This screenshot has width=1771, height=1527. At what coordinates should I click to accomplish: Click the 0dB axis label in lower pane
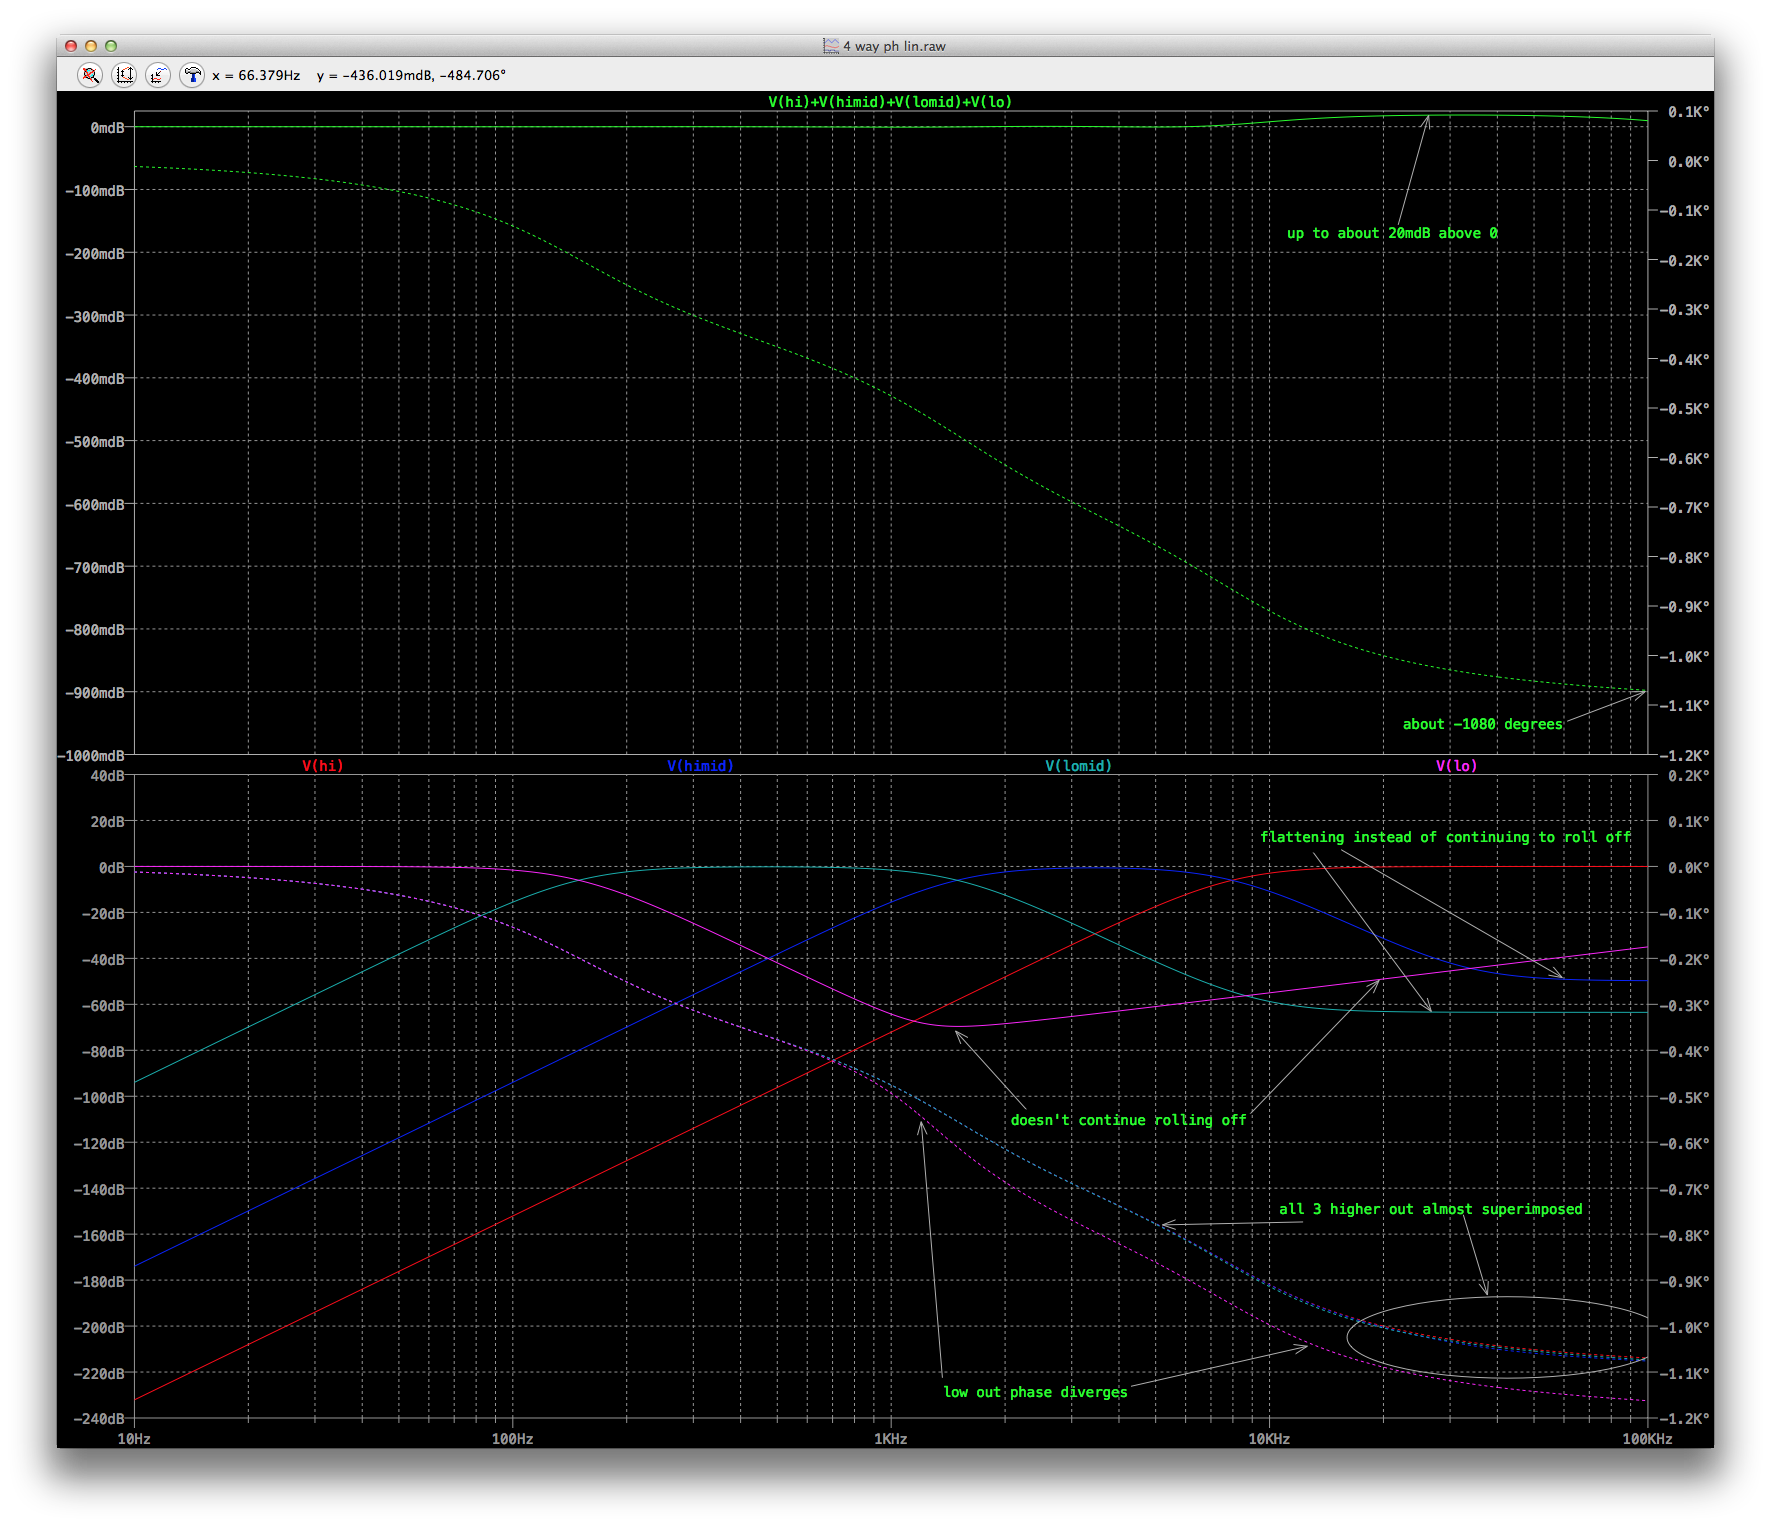(111, 868)
